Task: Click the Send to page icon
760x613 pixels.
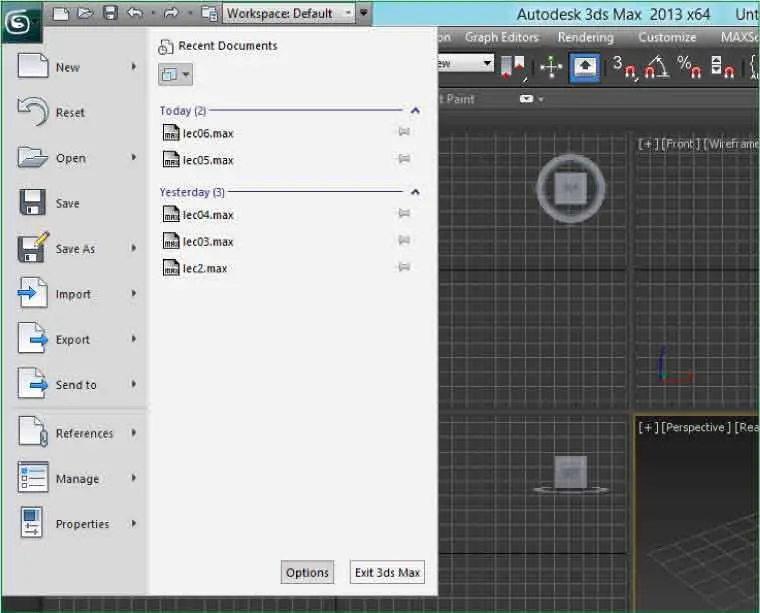Action: (x=33, y=383)
